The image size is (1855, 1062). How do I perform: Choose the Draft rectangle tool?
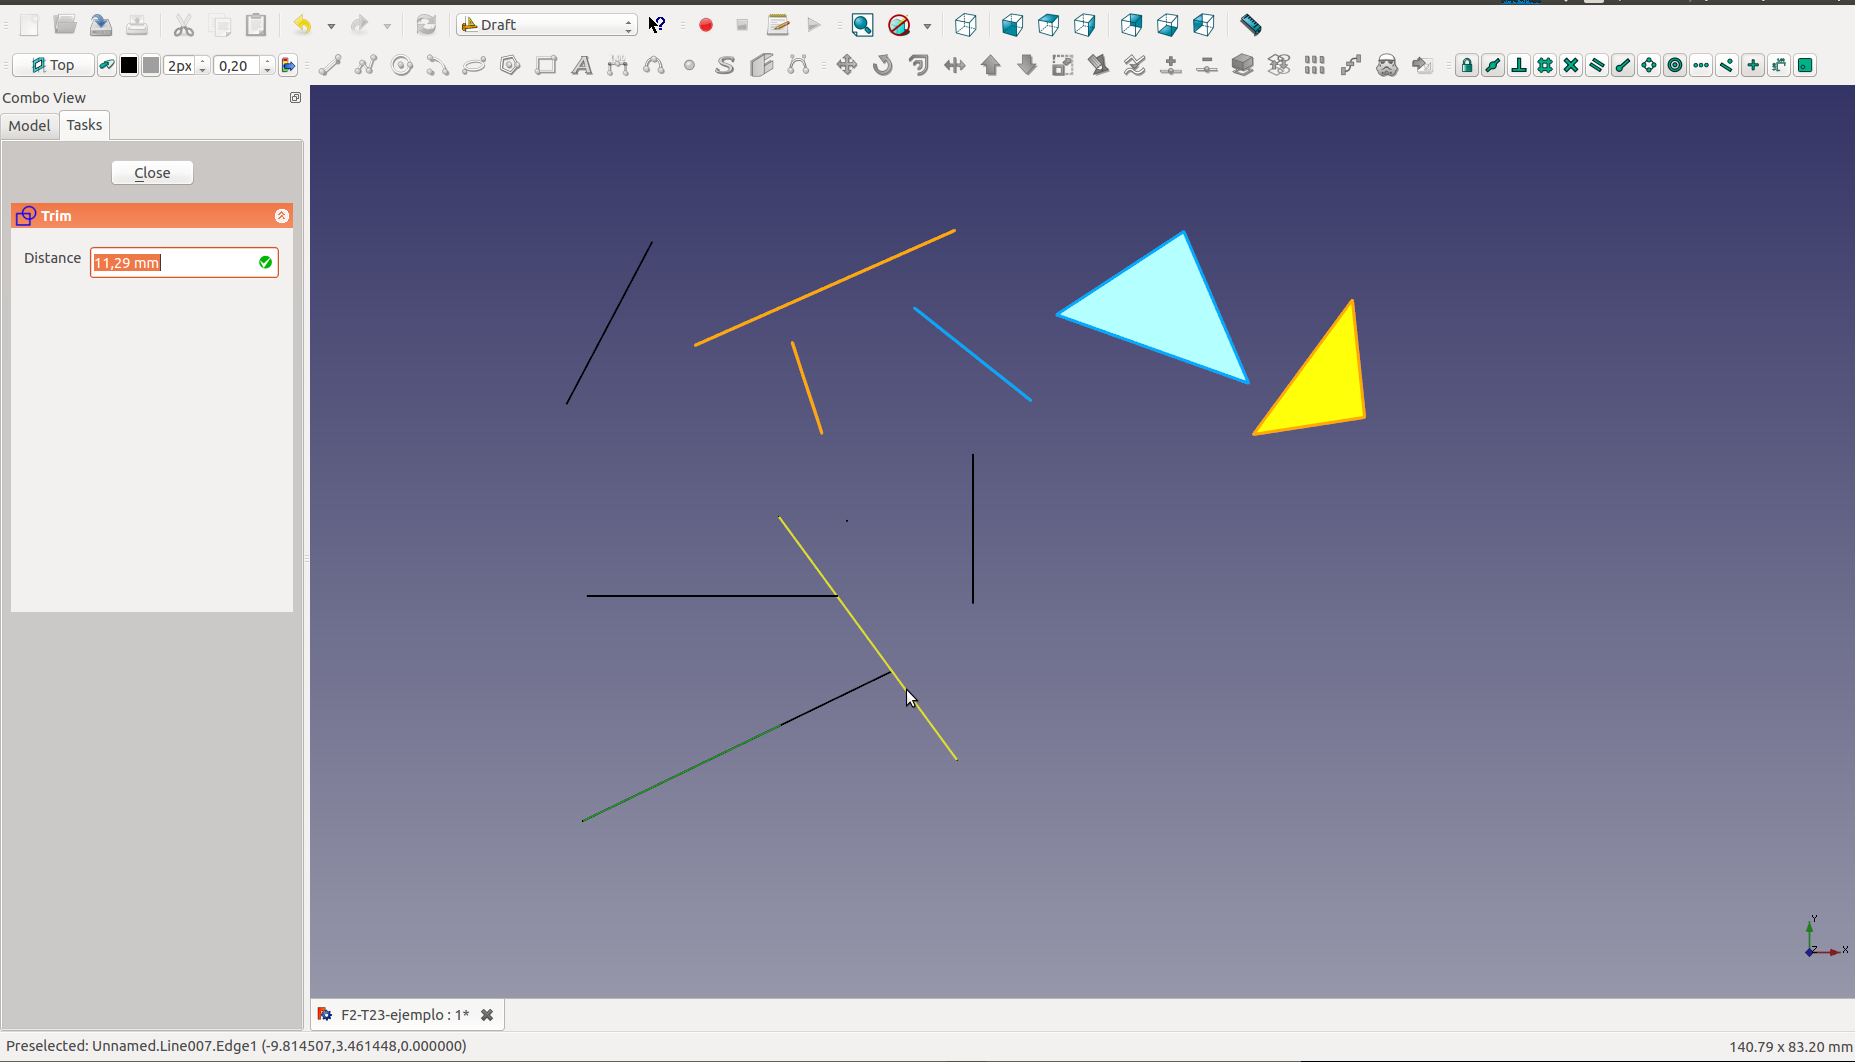[x=546, y=66]
